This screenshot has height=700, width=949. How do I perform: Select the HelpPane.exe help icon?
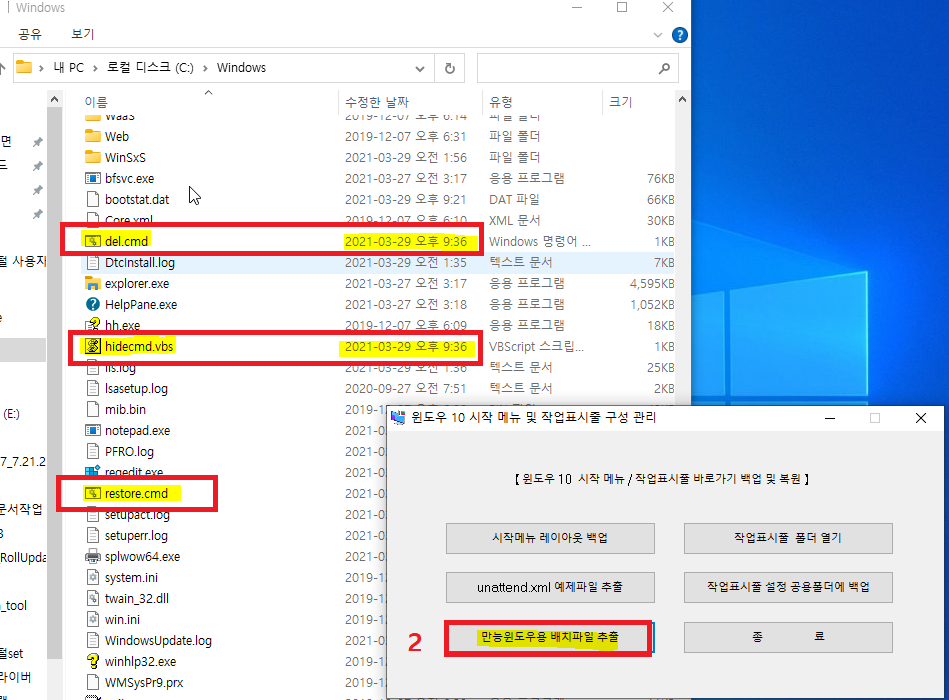pyautogui.click(x=93, y=304)
